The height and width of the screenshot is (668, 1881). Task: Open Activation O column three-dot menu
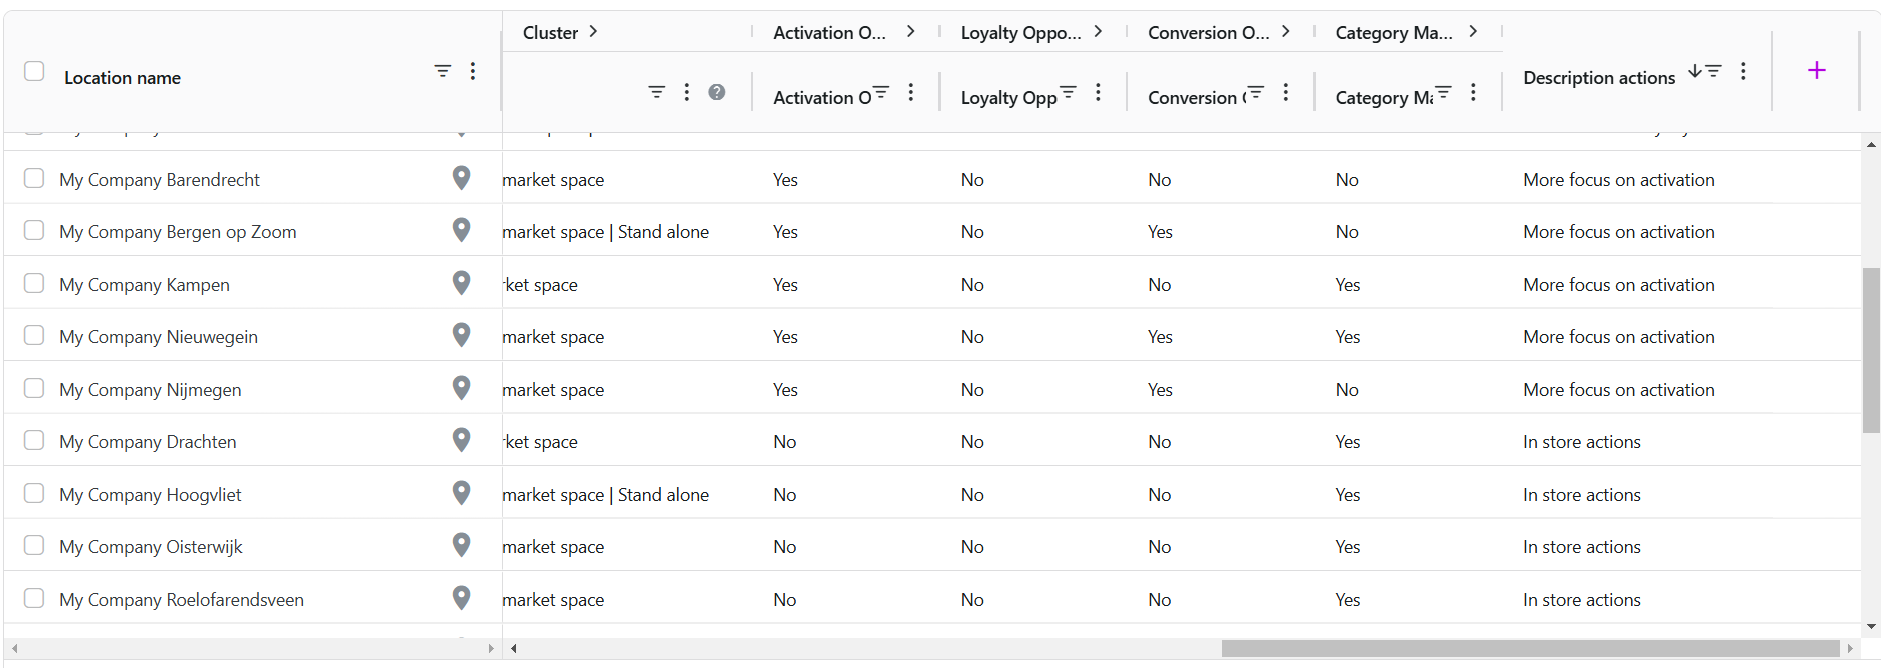pyautogui.click(x=911, y=92)
